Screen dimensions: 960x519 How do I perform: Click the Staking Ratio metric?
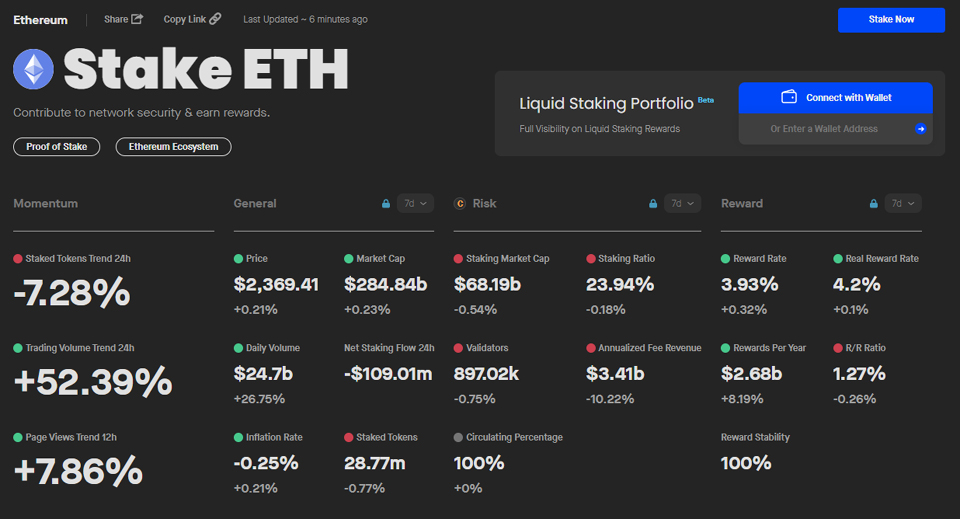(x=626, y=259)
